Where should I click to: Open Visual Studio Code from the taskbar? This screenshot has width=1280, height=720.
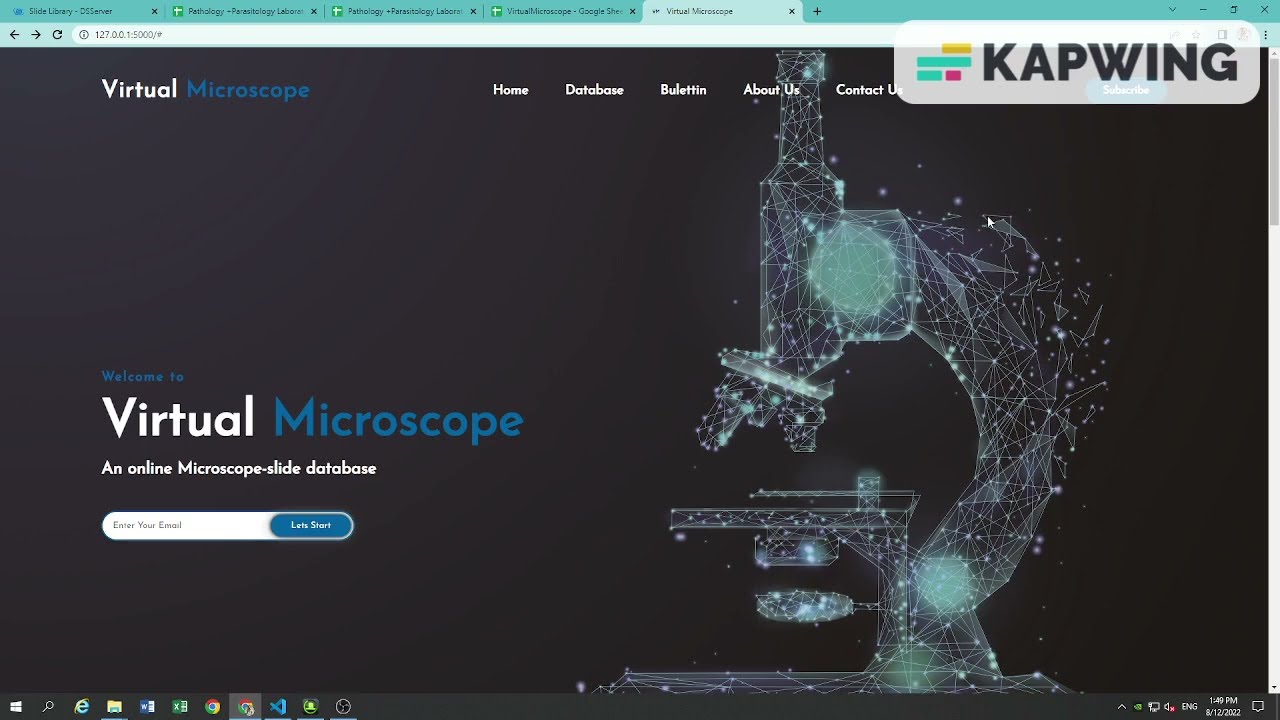coord(278,707)
